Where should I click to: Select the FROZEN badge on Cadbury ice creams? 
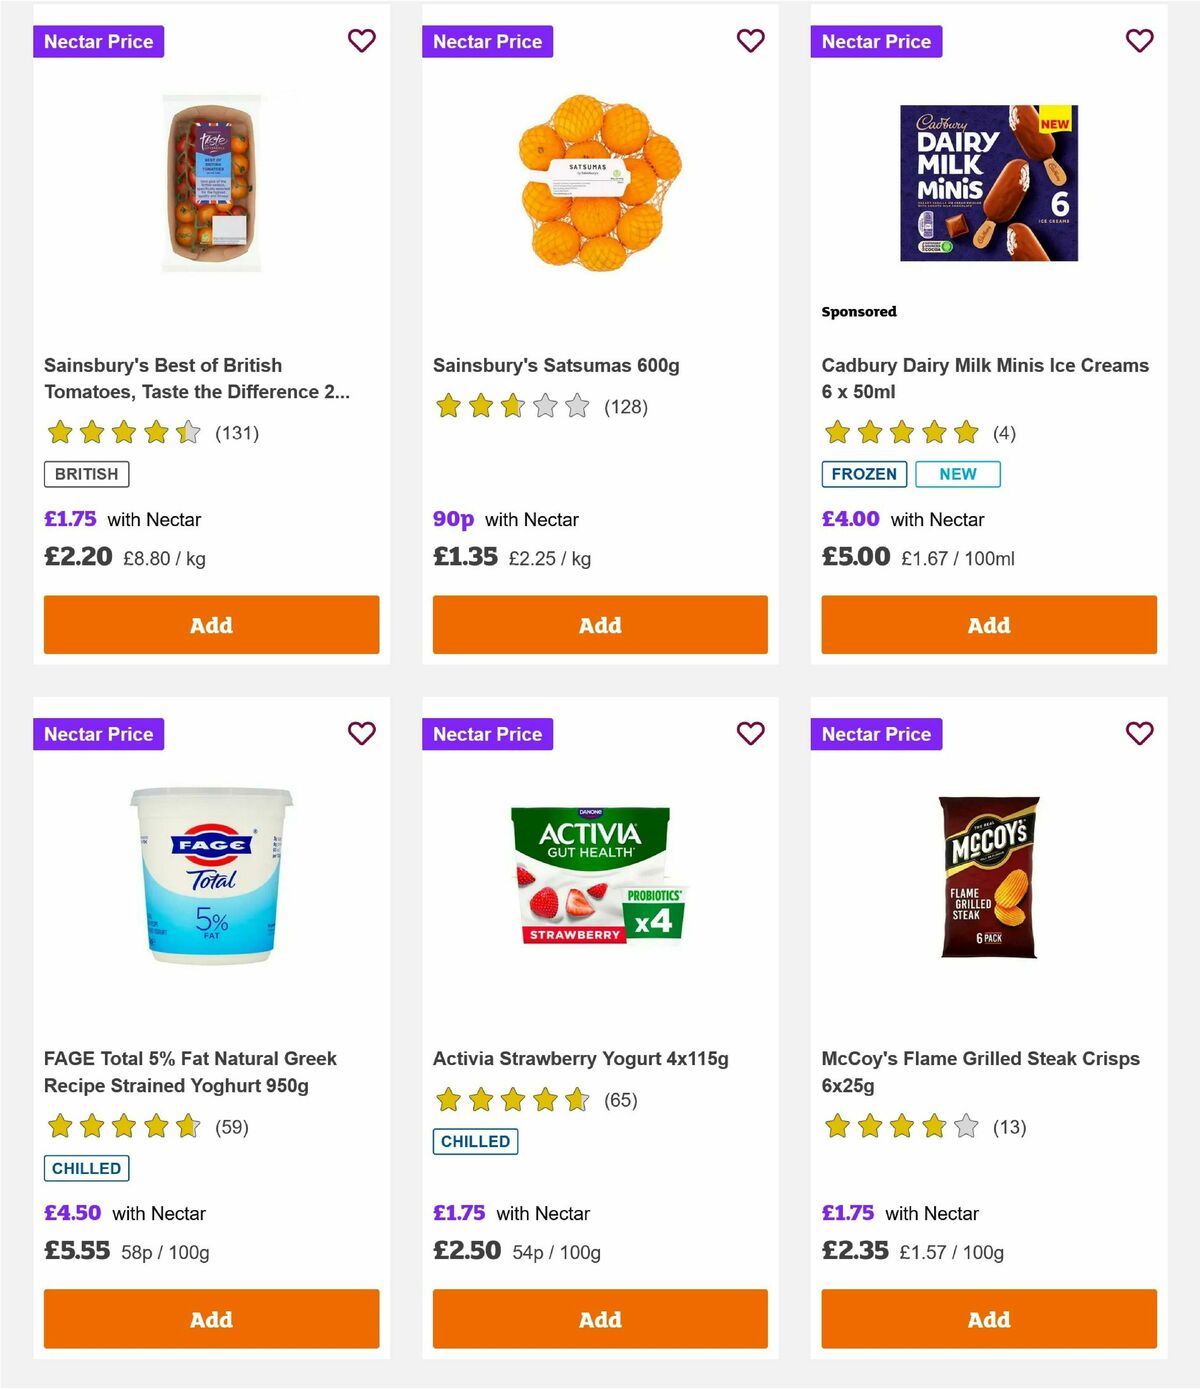click(x=864, y=474)
